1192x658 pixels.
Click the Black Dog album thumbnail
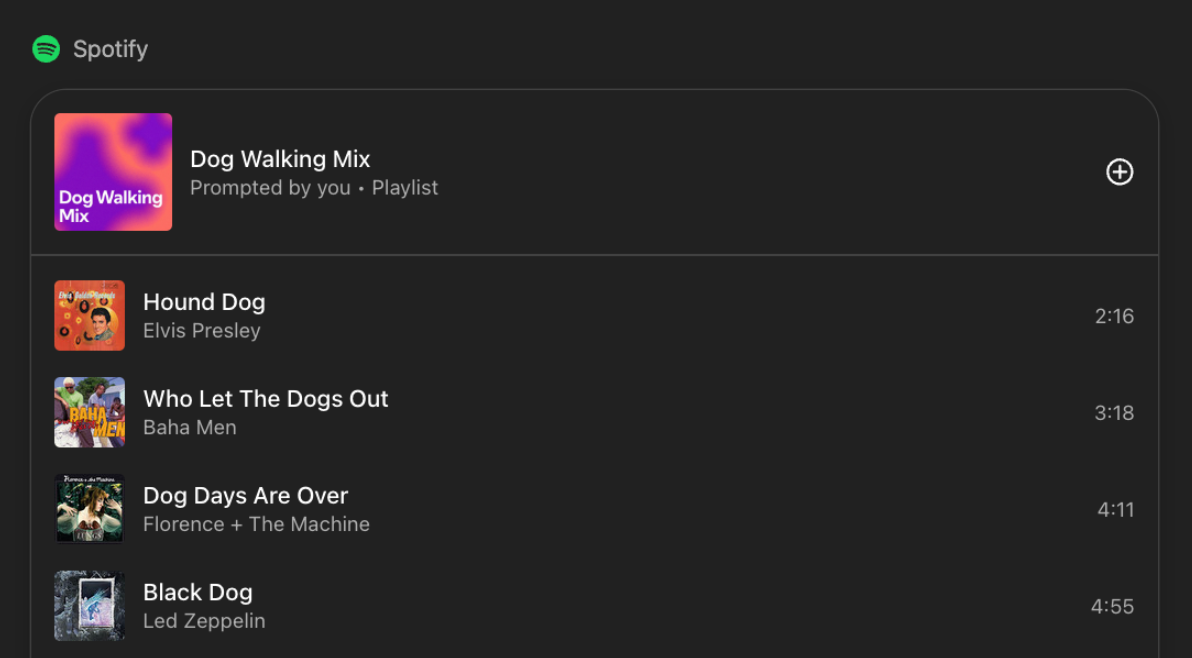[x=90, y=606]
